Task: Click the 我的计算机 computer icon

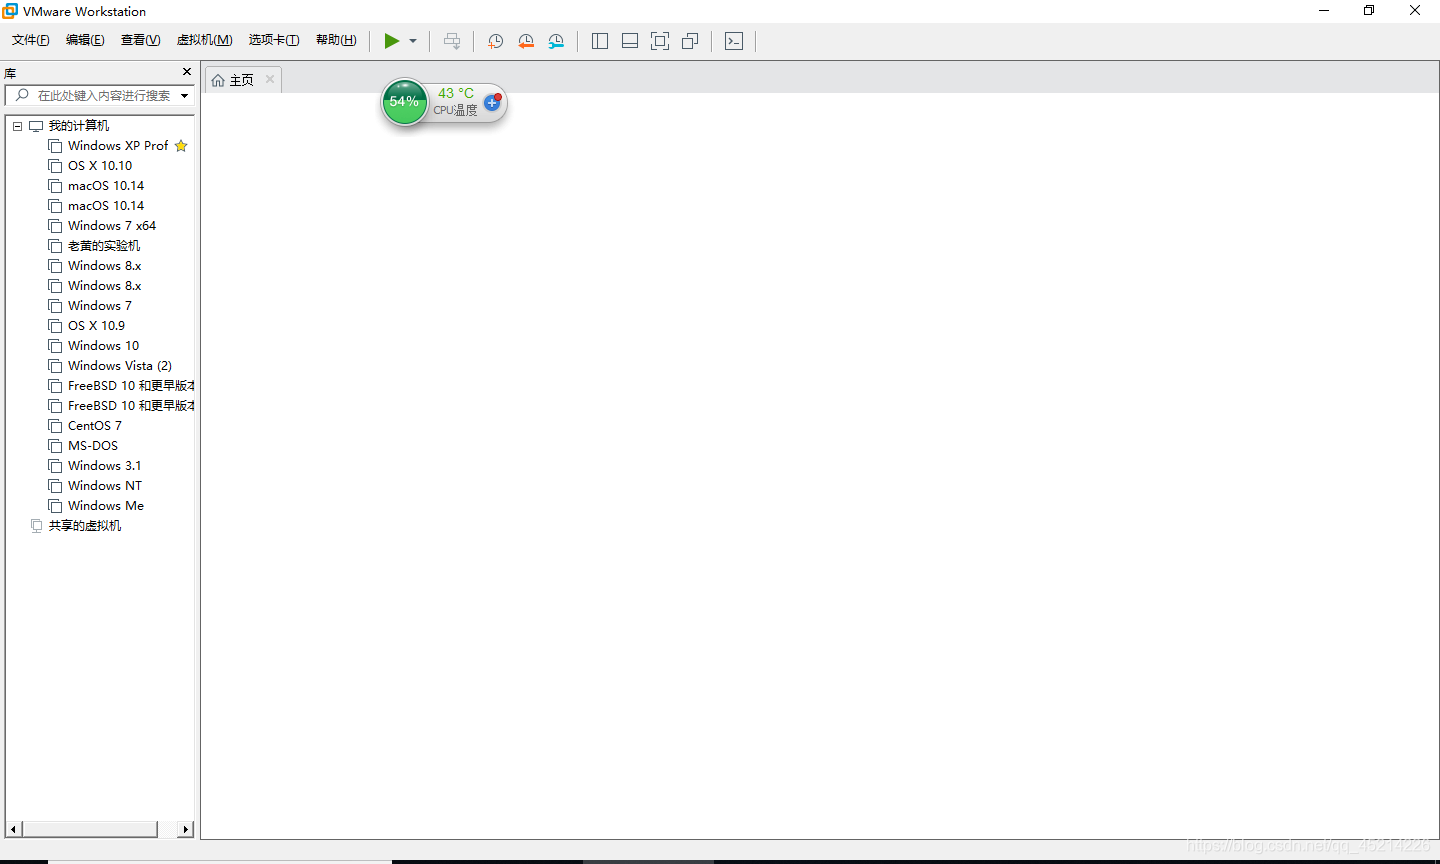Action: point(36,126)
